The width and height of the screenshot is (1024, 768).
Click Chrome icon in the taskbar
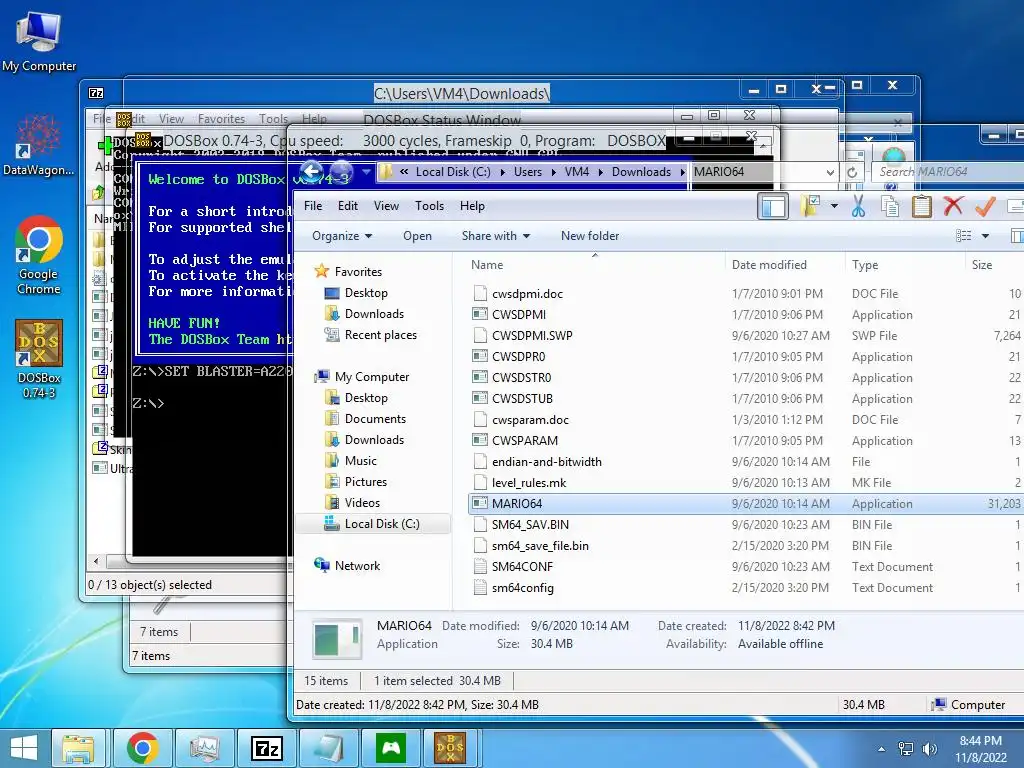(x=143, y=748)
